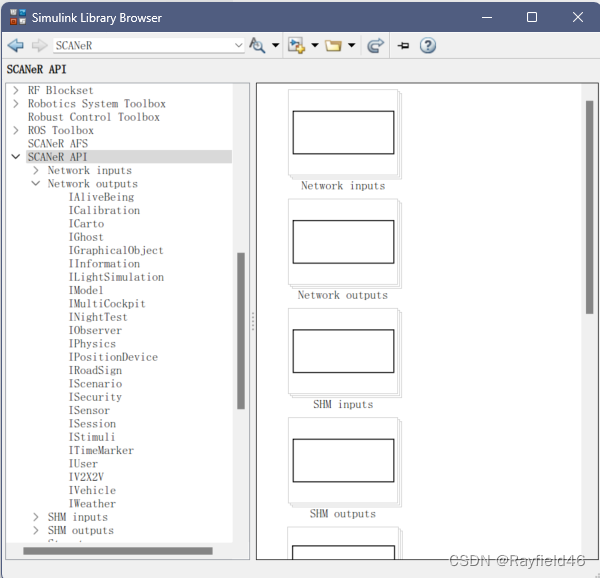Click the open folder icon
Screen dimensions: 600x578
click(x=333, y=46)
